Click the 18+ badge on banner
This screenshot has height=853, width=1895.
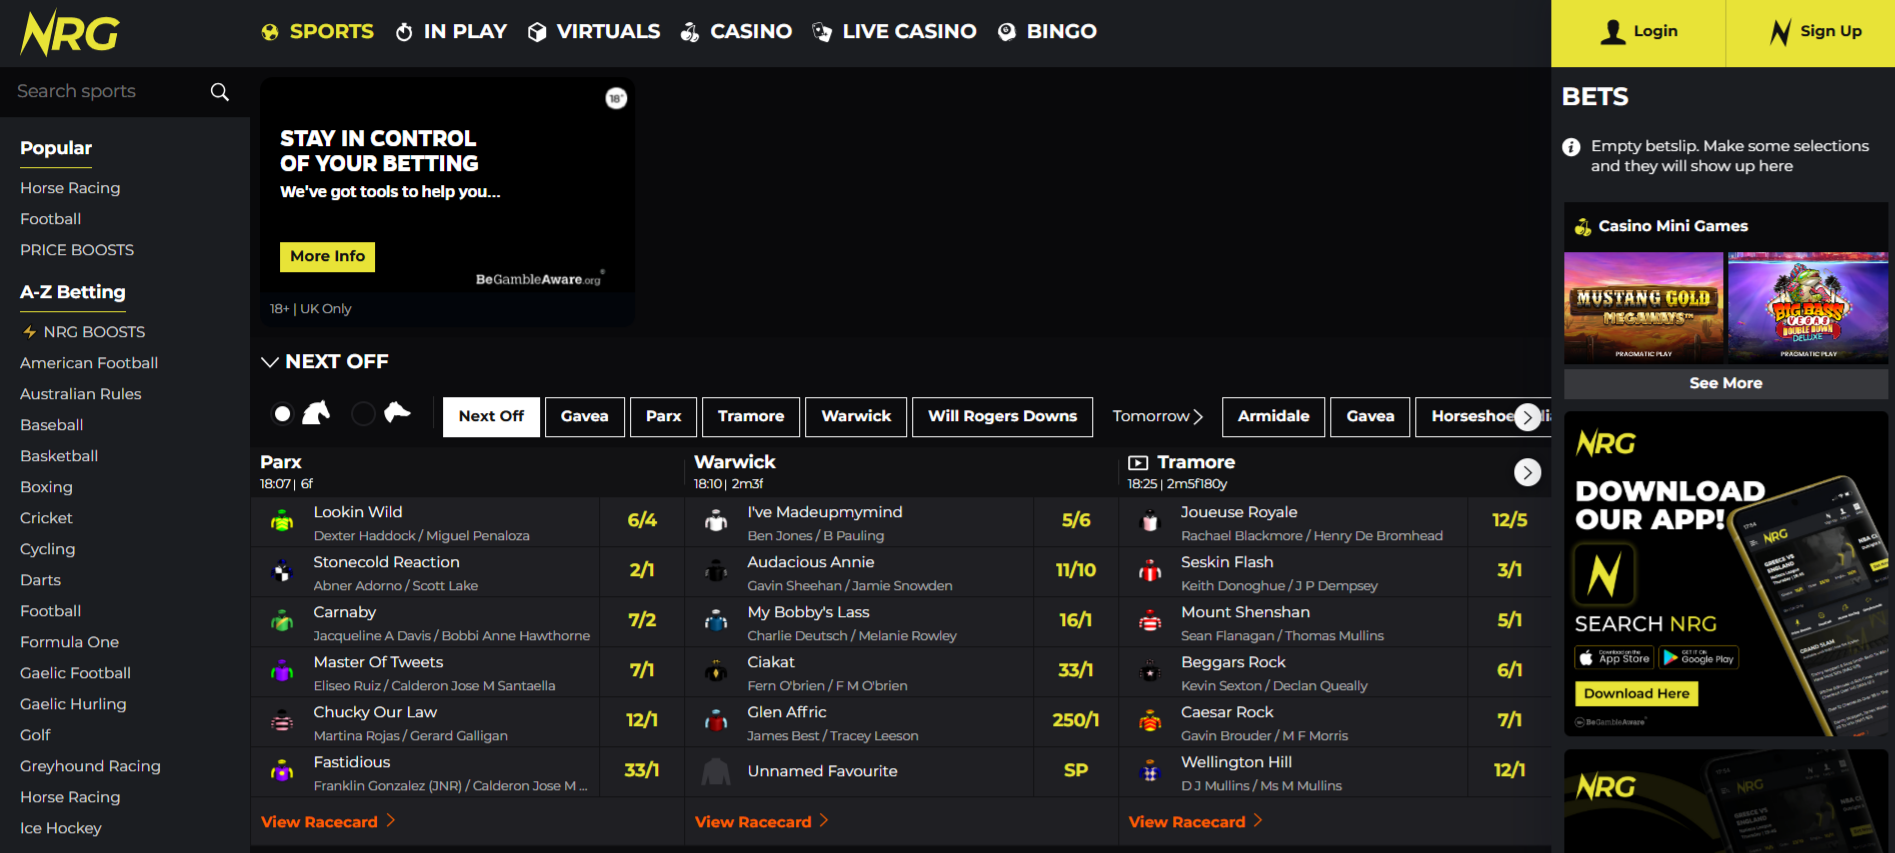[616, 98]
